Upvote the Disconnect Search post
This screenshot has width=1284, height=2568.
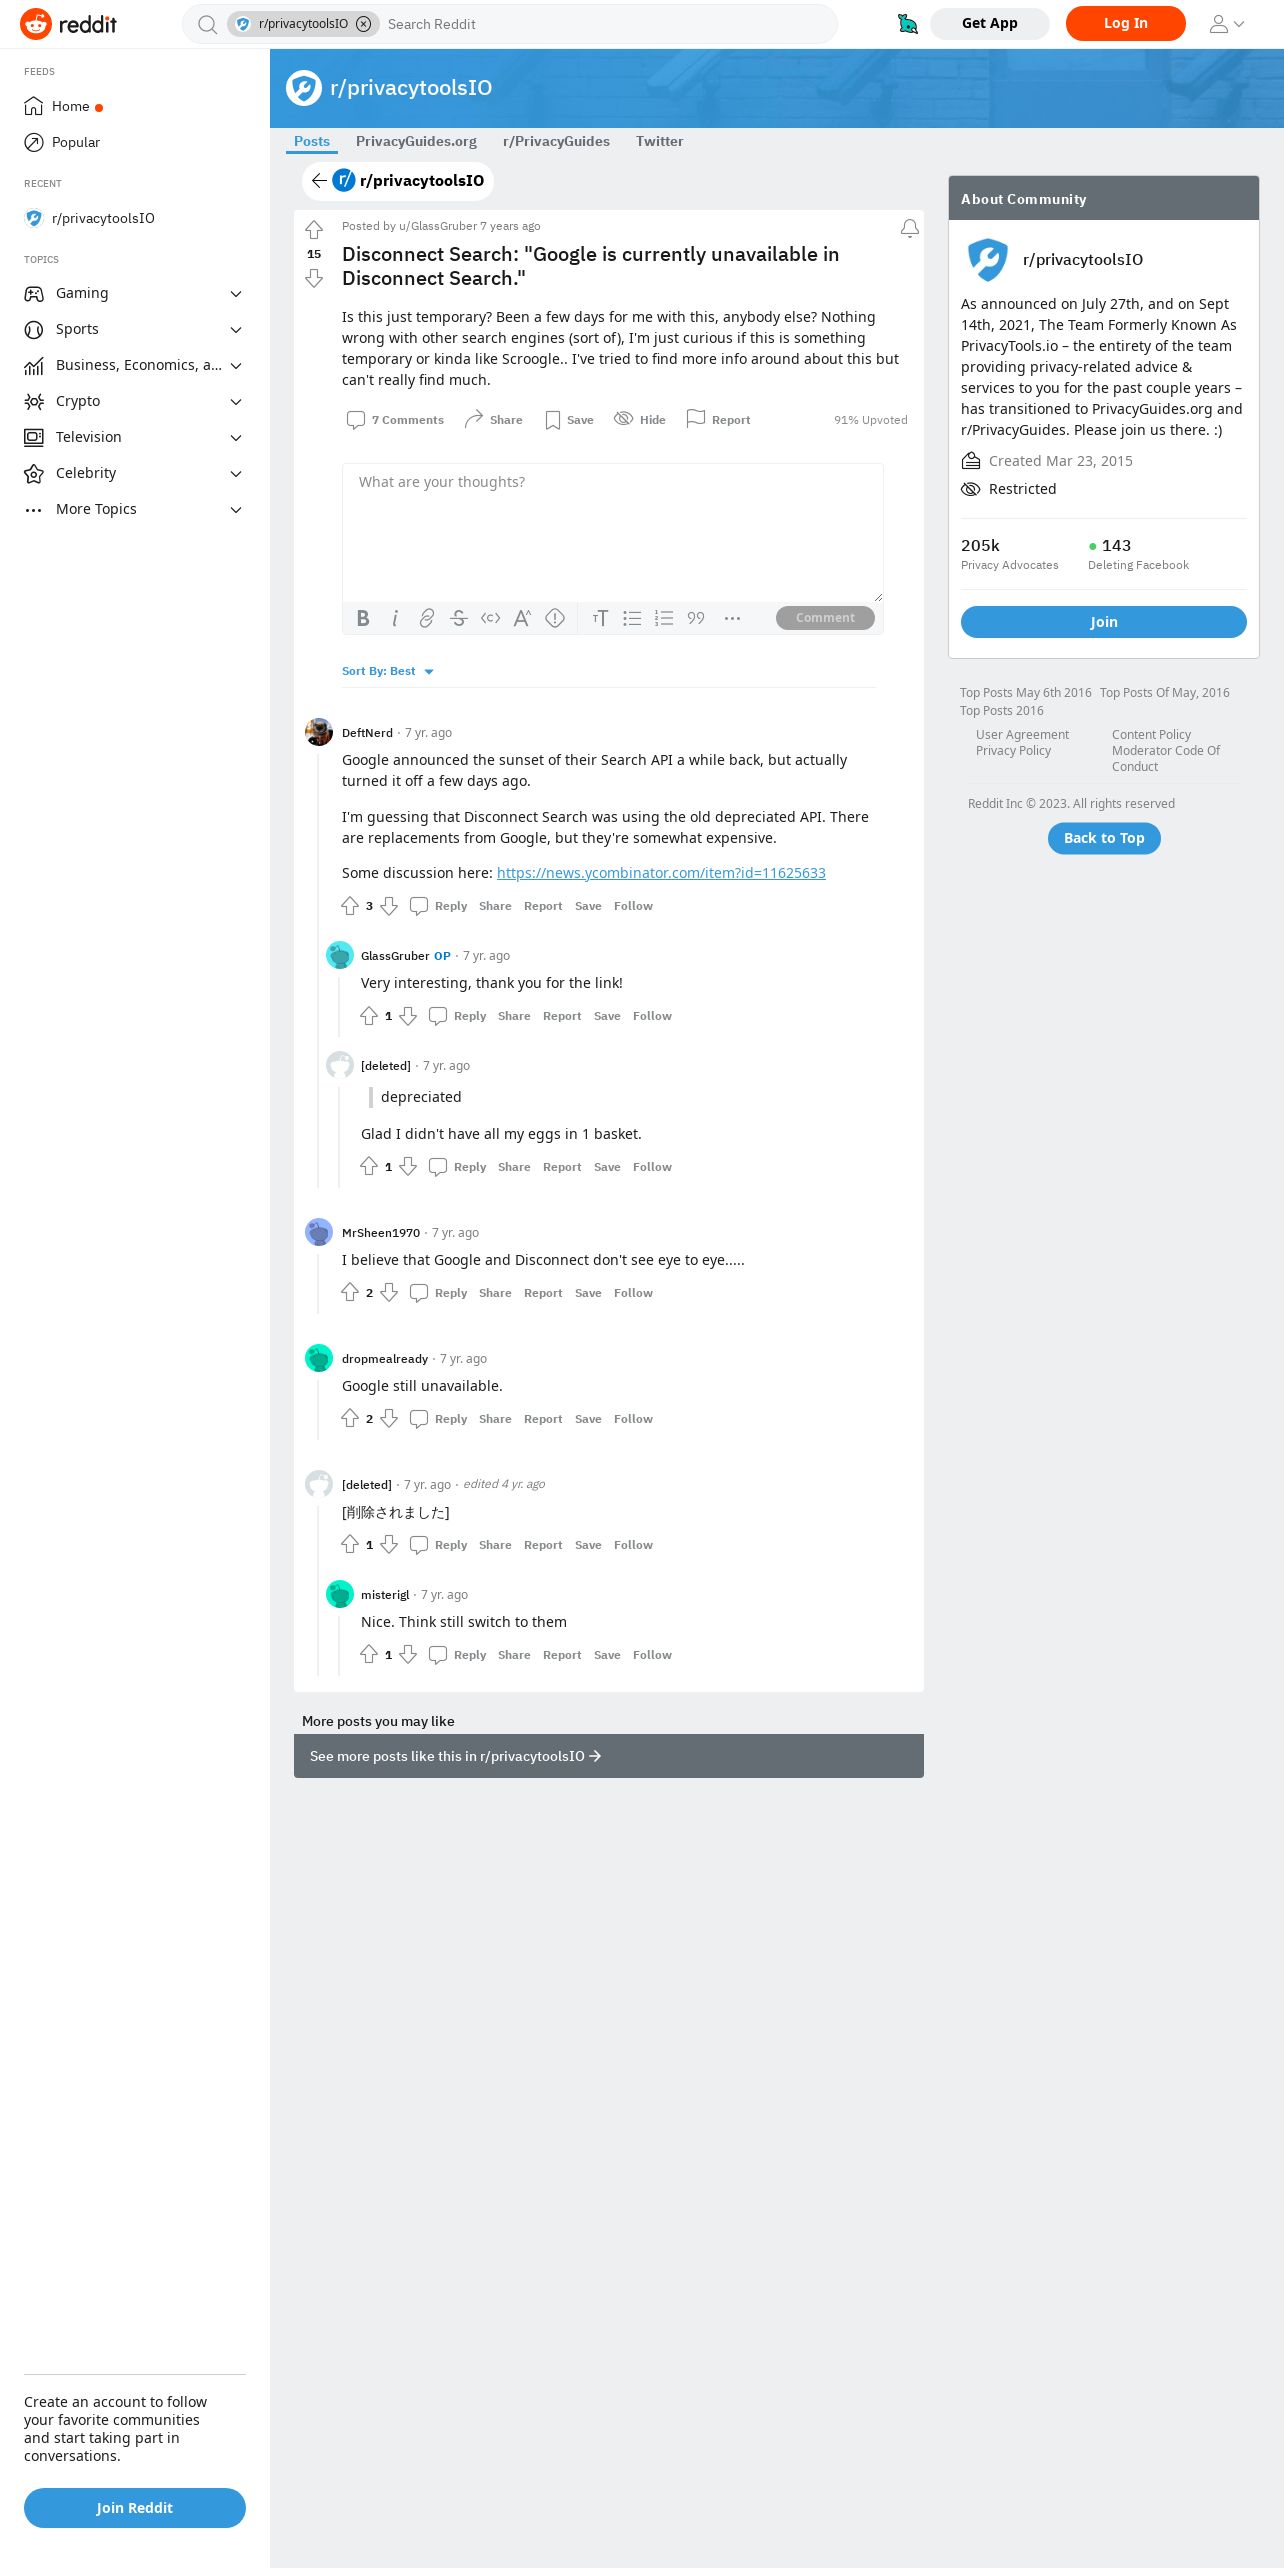click(x=314, y=230)
